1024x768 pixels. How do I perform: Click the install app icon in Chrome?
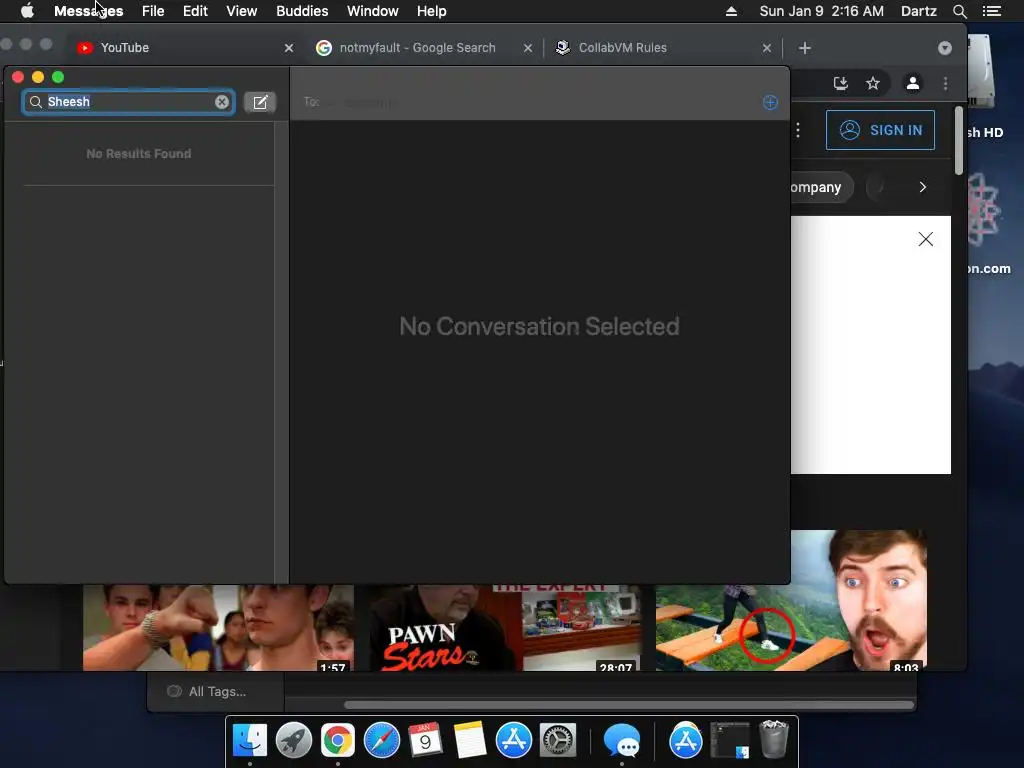(x=840, y=84)
